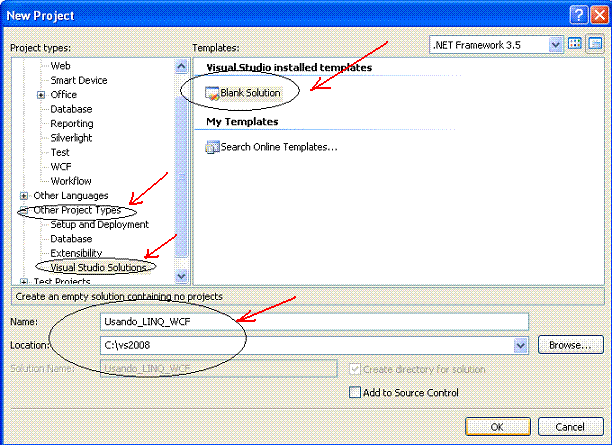Click the dialog Help question mark button
This screenshot has height=445, width=612.
[577, 14]
